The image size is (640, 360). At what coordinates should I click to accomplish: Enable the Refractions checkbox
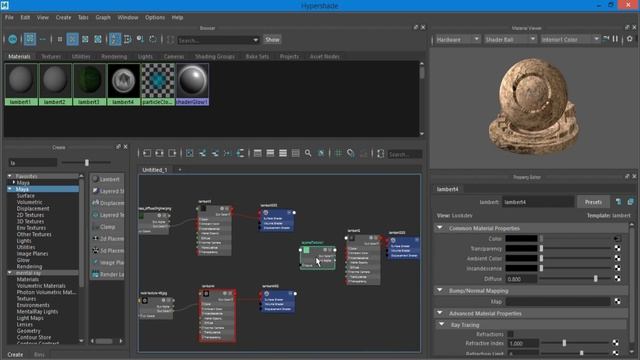tap(510, 334)
